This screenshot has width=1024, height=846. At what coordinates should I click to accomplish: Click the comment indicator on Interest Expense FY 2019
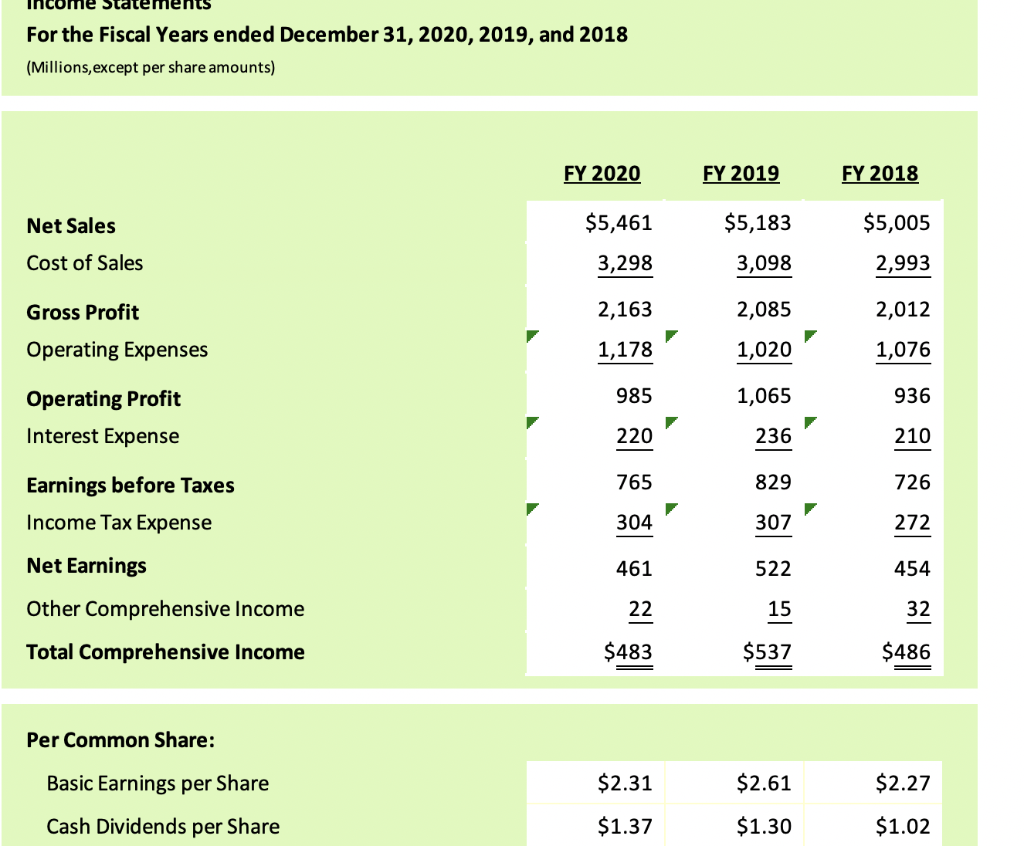coord(671,423)
